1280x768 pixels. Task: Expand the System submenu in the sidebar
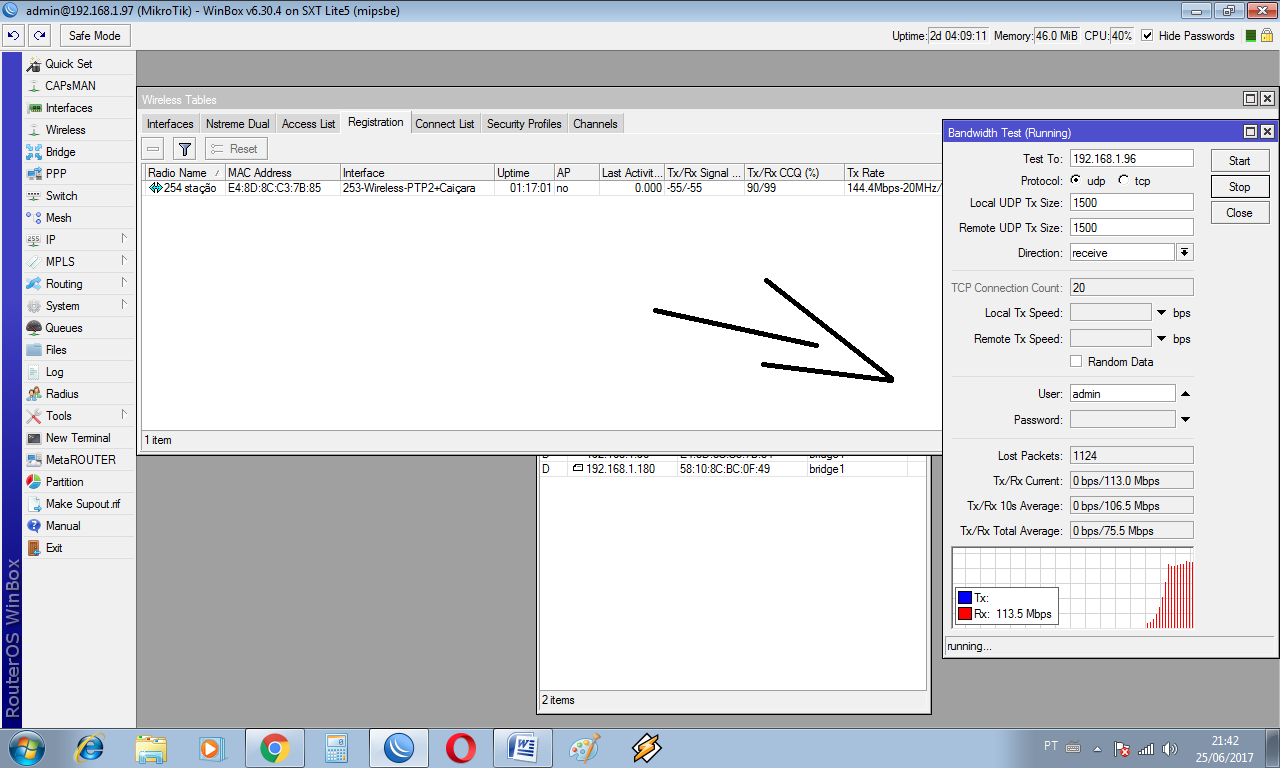(x=125, y=305)
